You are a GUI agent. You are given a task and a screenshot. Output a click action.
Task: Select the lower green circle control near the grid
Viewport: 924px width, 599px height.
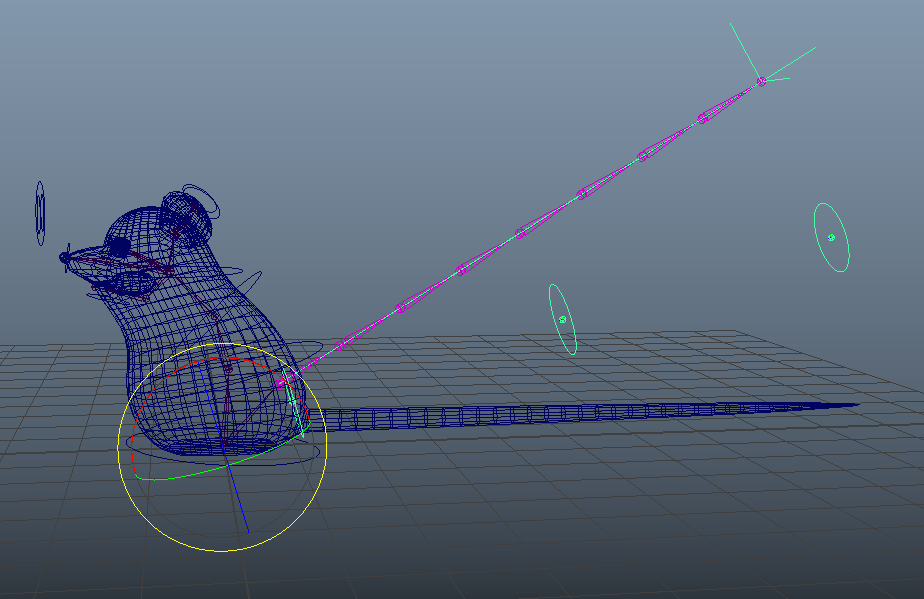click(563, 319)
